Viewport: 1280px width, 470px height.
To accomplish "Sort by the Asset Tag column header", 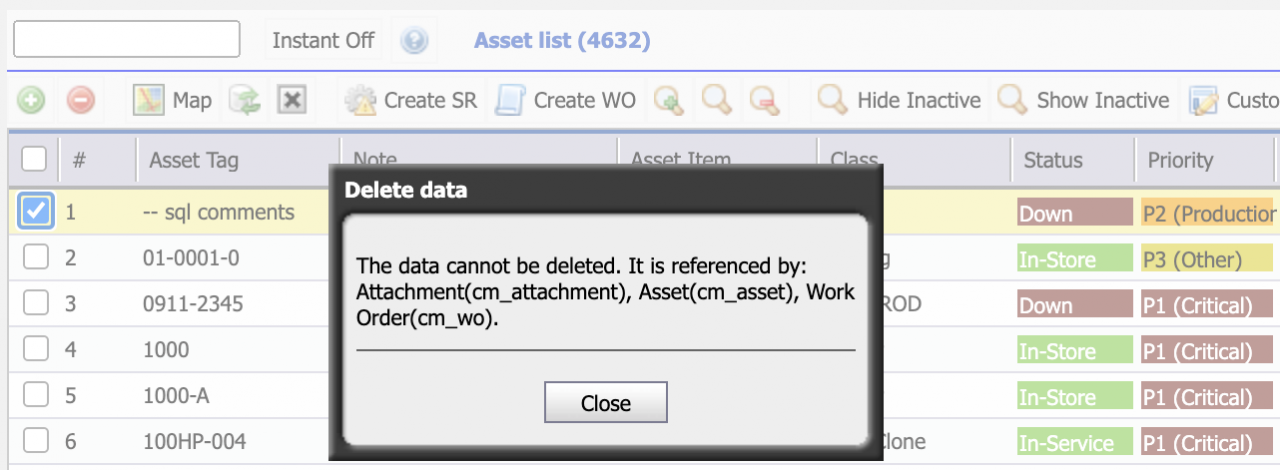I will coord(194,160).
